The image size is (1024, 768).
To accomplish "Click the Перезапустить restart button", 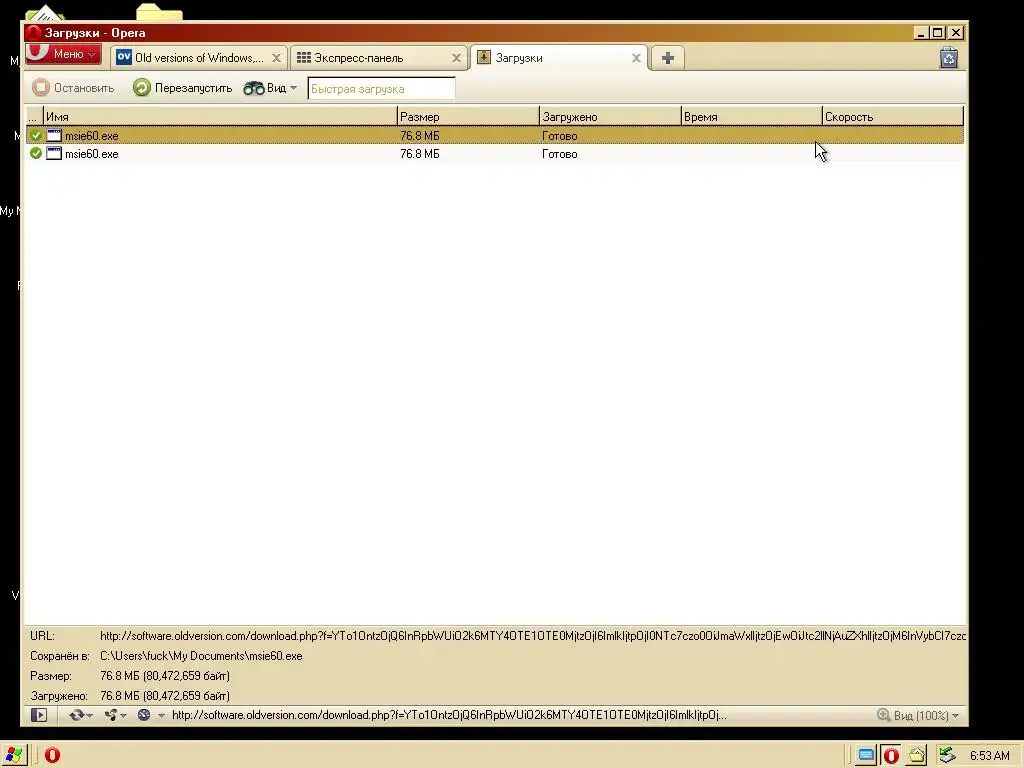I will pyautogui.click(x=182, y=88).
